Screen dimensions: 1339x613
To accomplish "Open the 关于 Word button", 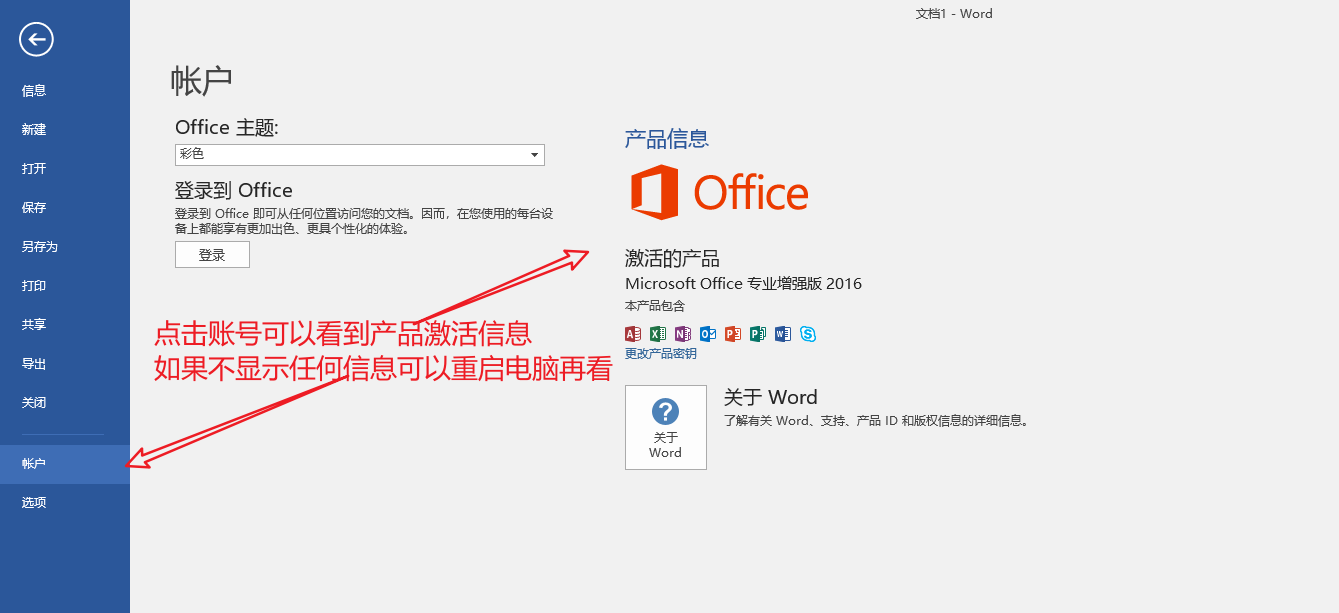I will 665,427.
